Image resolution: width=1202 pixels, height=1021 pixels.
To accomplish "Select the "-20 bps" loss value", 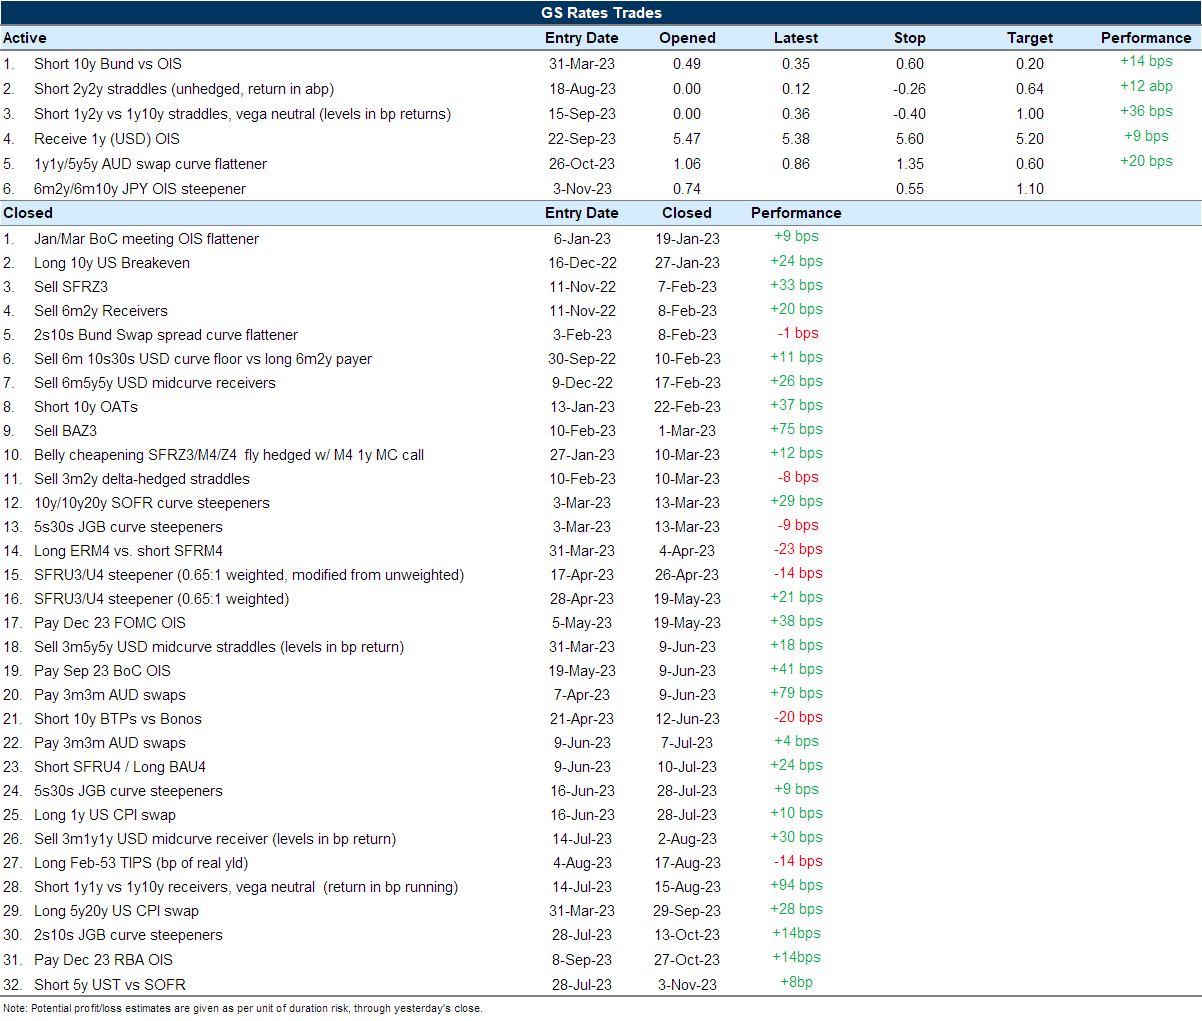I will (x=798, y=717).
